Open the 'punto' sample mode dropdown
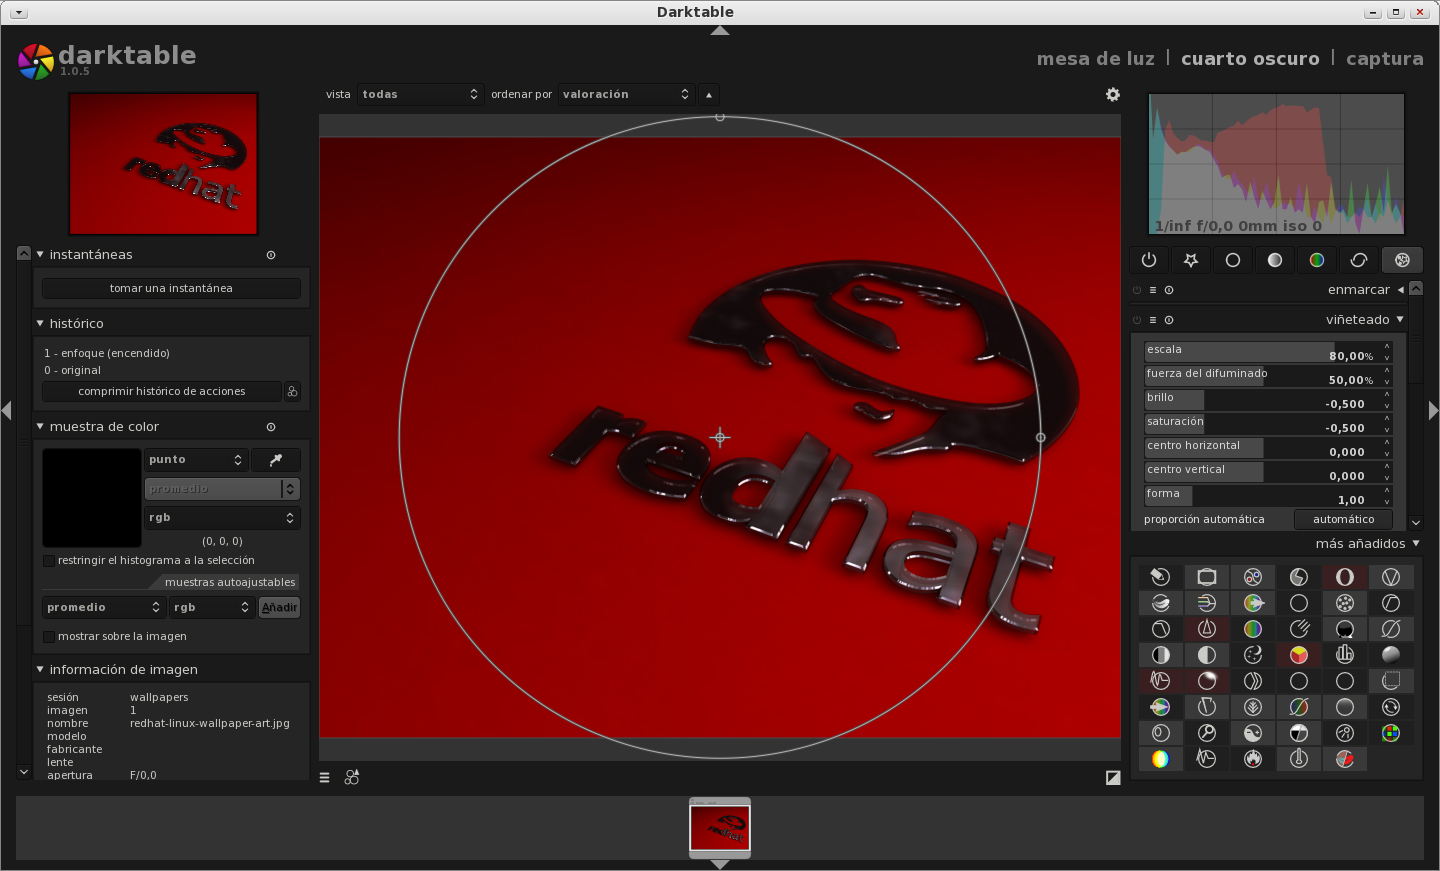 click(196, 460)
